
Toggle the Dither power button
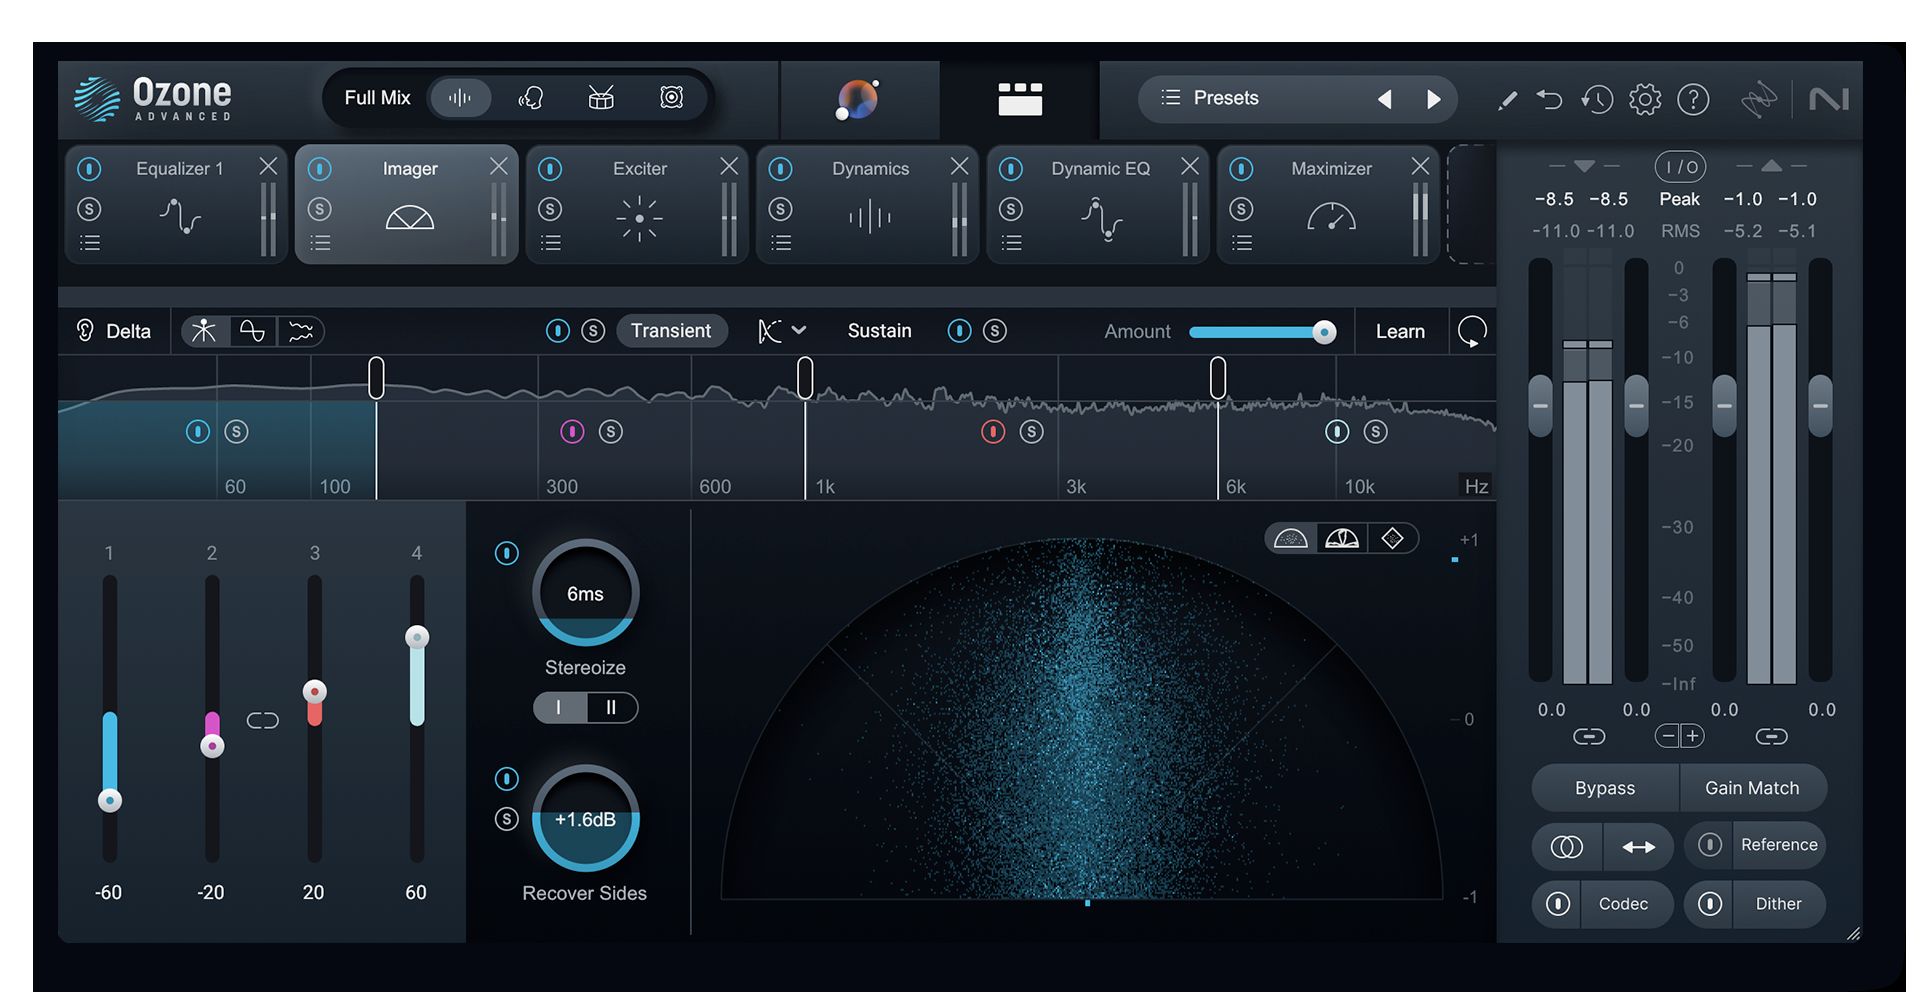pyautogui.click(x=1710, y=904)
